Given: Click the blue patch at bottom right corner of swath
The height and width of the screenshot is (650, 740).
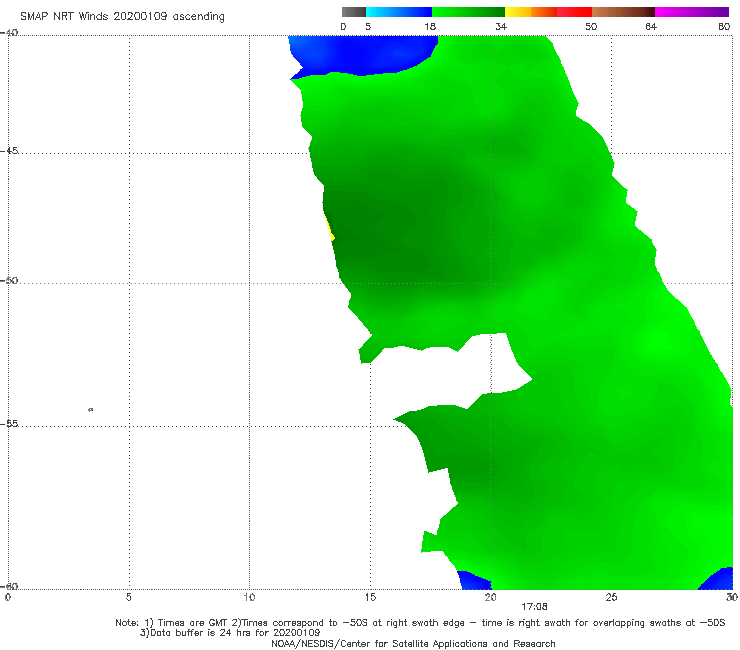Looking at the screenshot, I should (720, 580).
